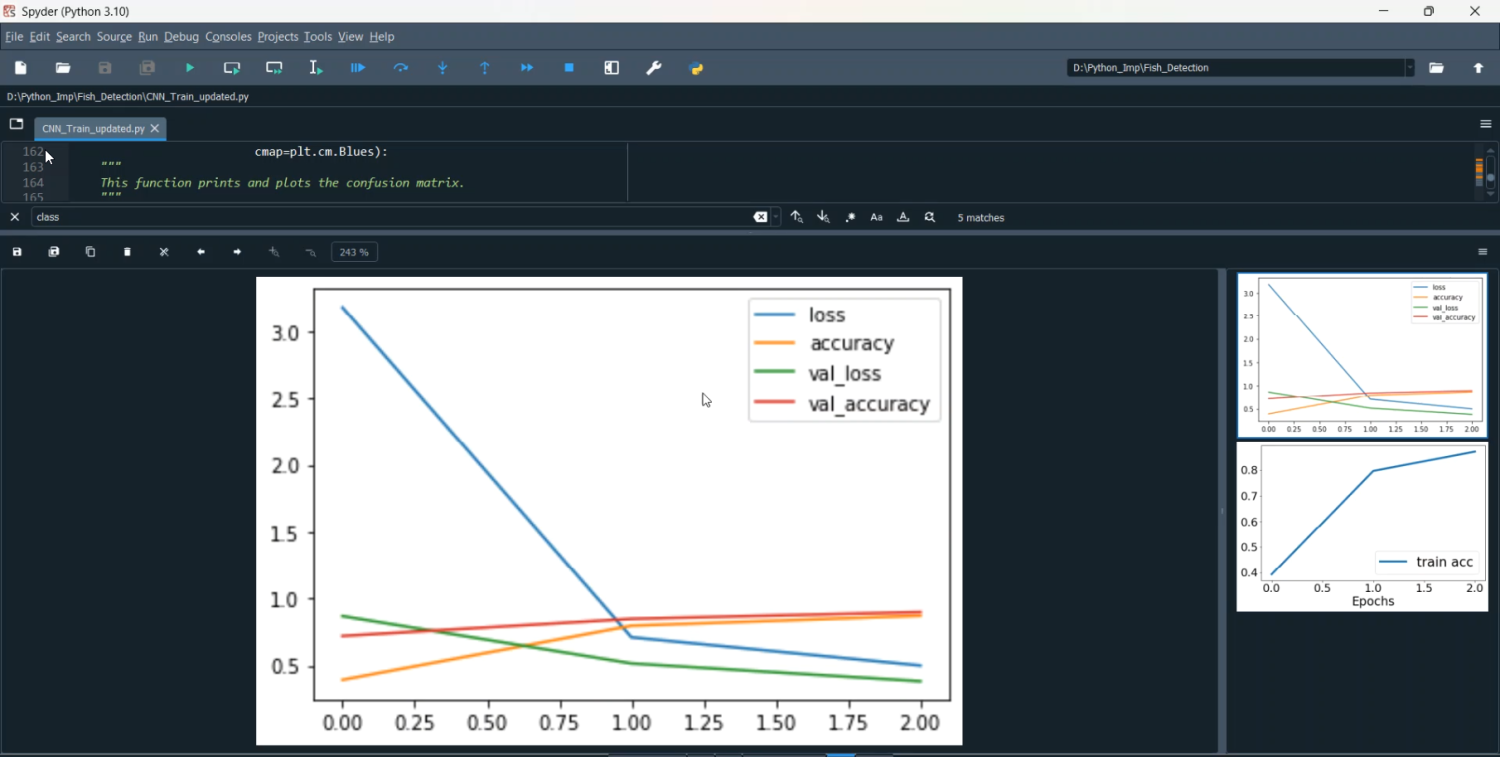This screenshot has height=757, width=1500.
Task: Open the PYTHONPATH manager Python icon
Action: click(x=697, y=68)
